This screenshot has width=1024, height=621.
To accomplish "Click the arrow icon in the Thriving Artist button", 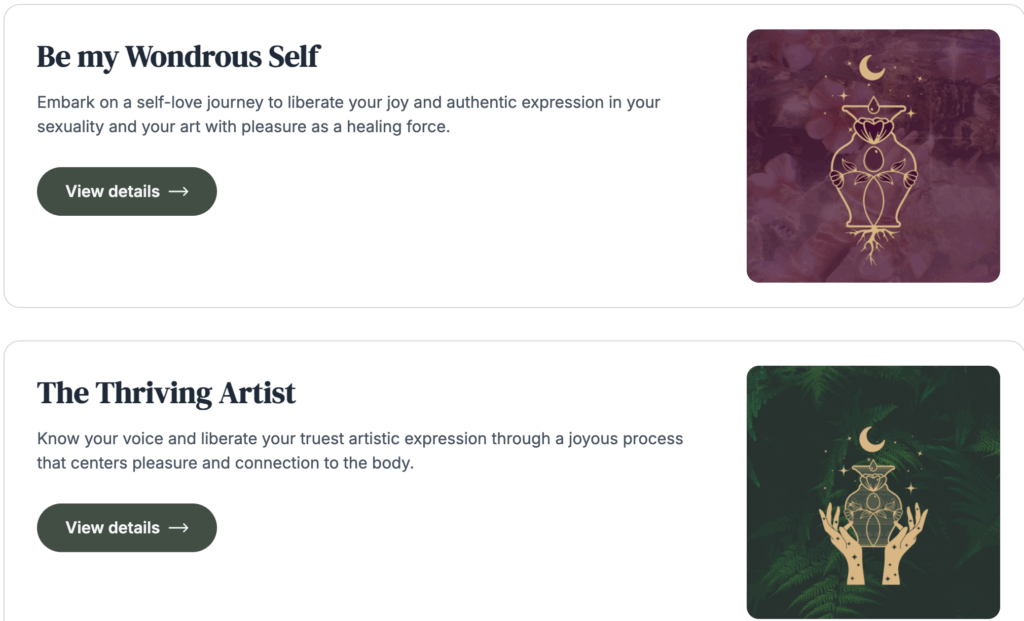I will click(x=178, y=528).
